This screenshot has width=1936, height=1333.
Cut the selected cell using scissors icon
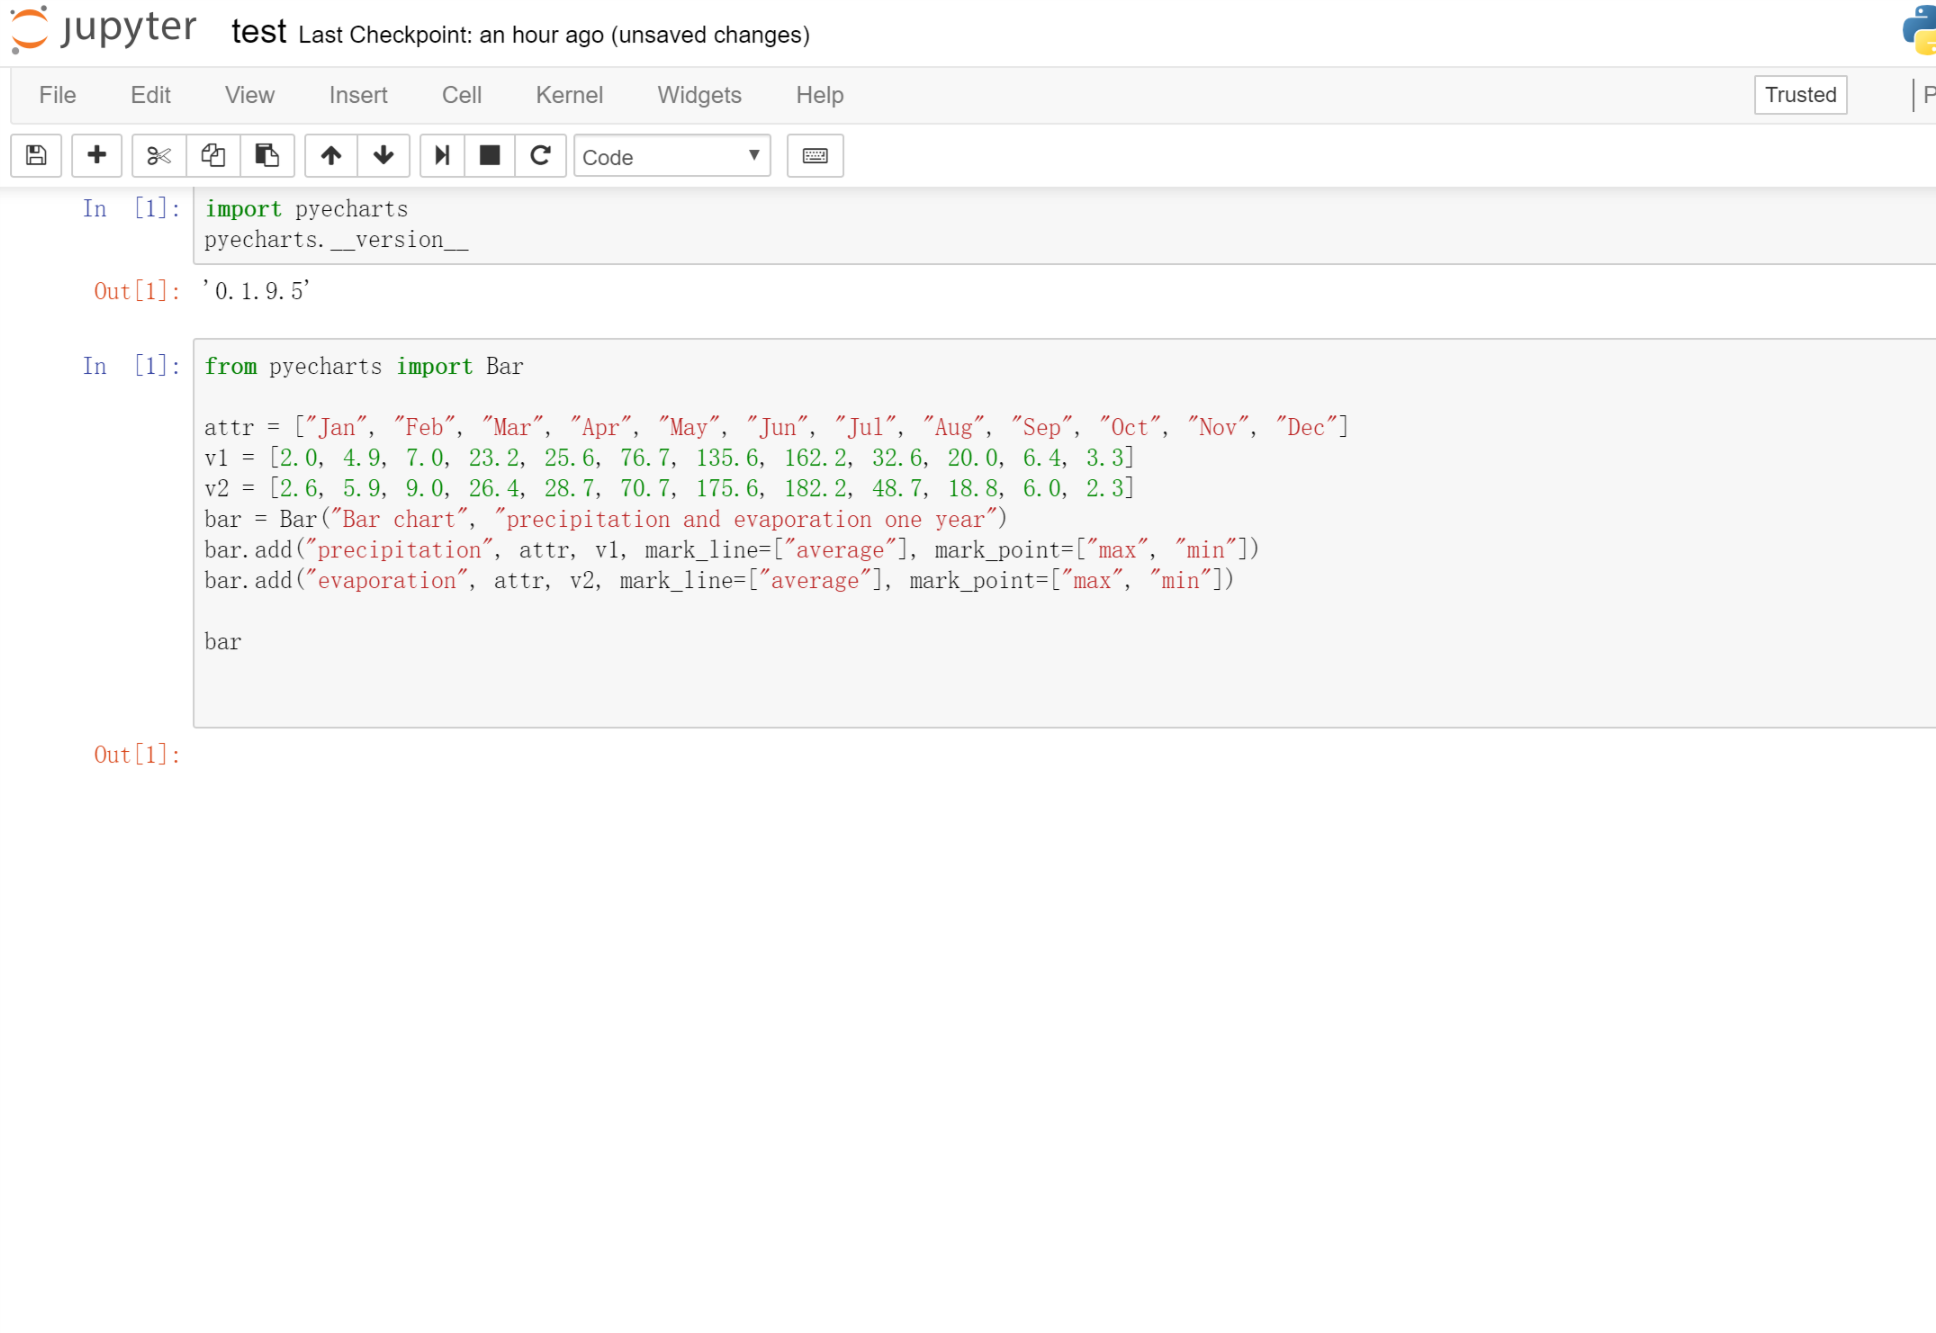pos(157,156)
